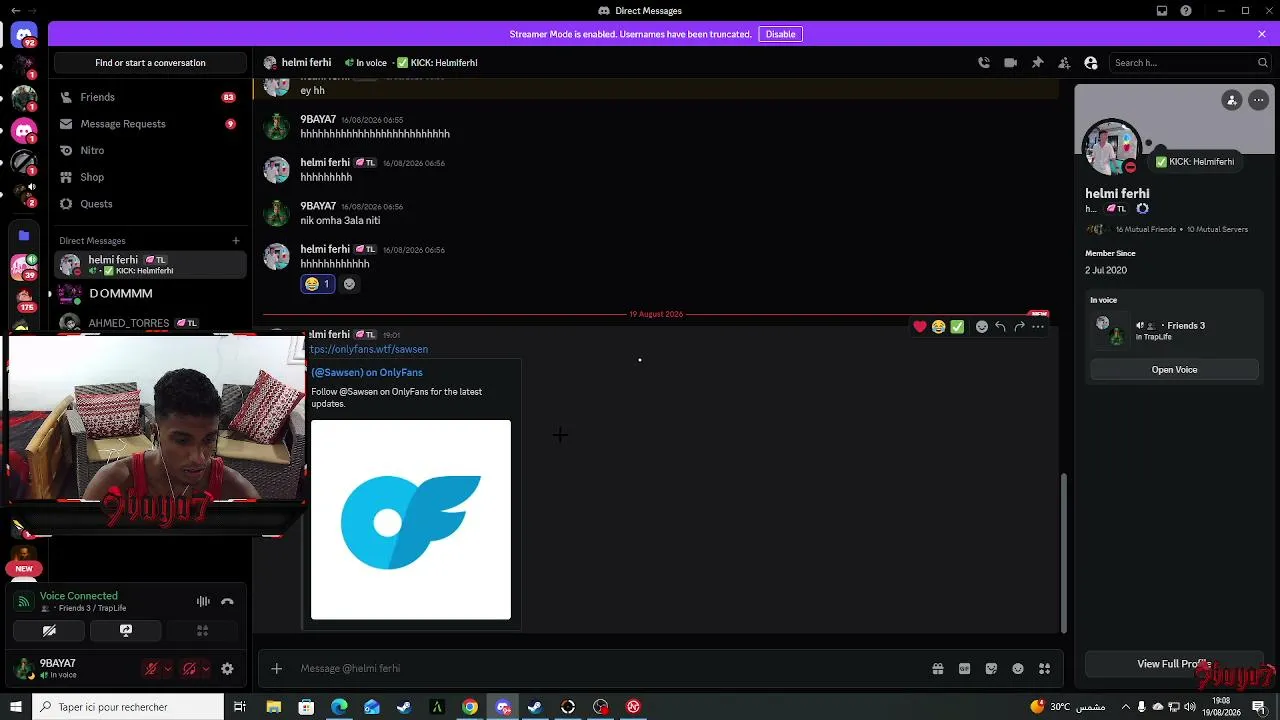
Task: Open the emoji picker in message bar
Action: 1018,669
